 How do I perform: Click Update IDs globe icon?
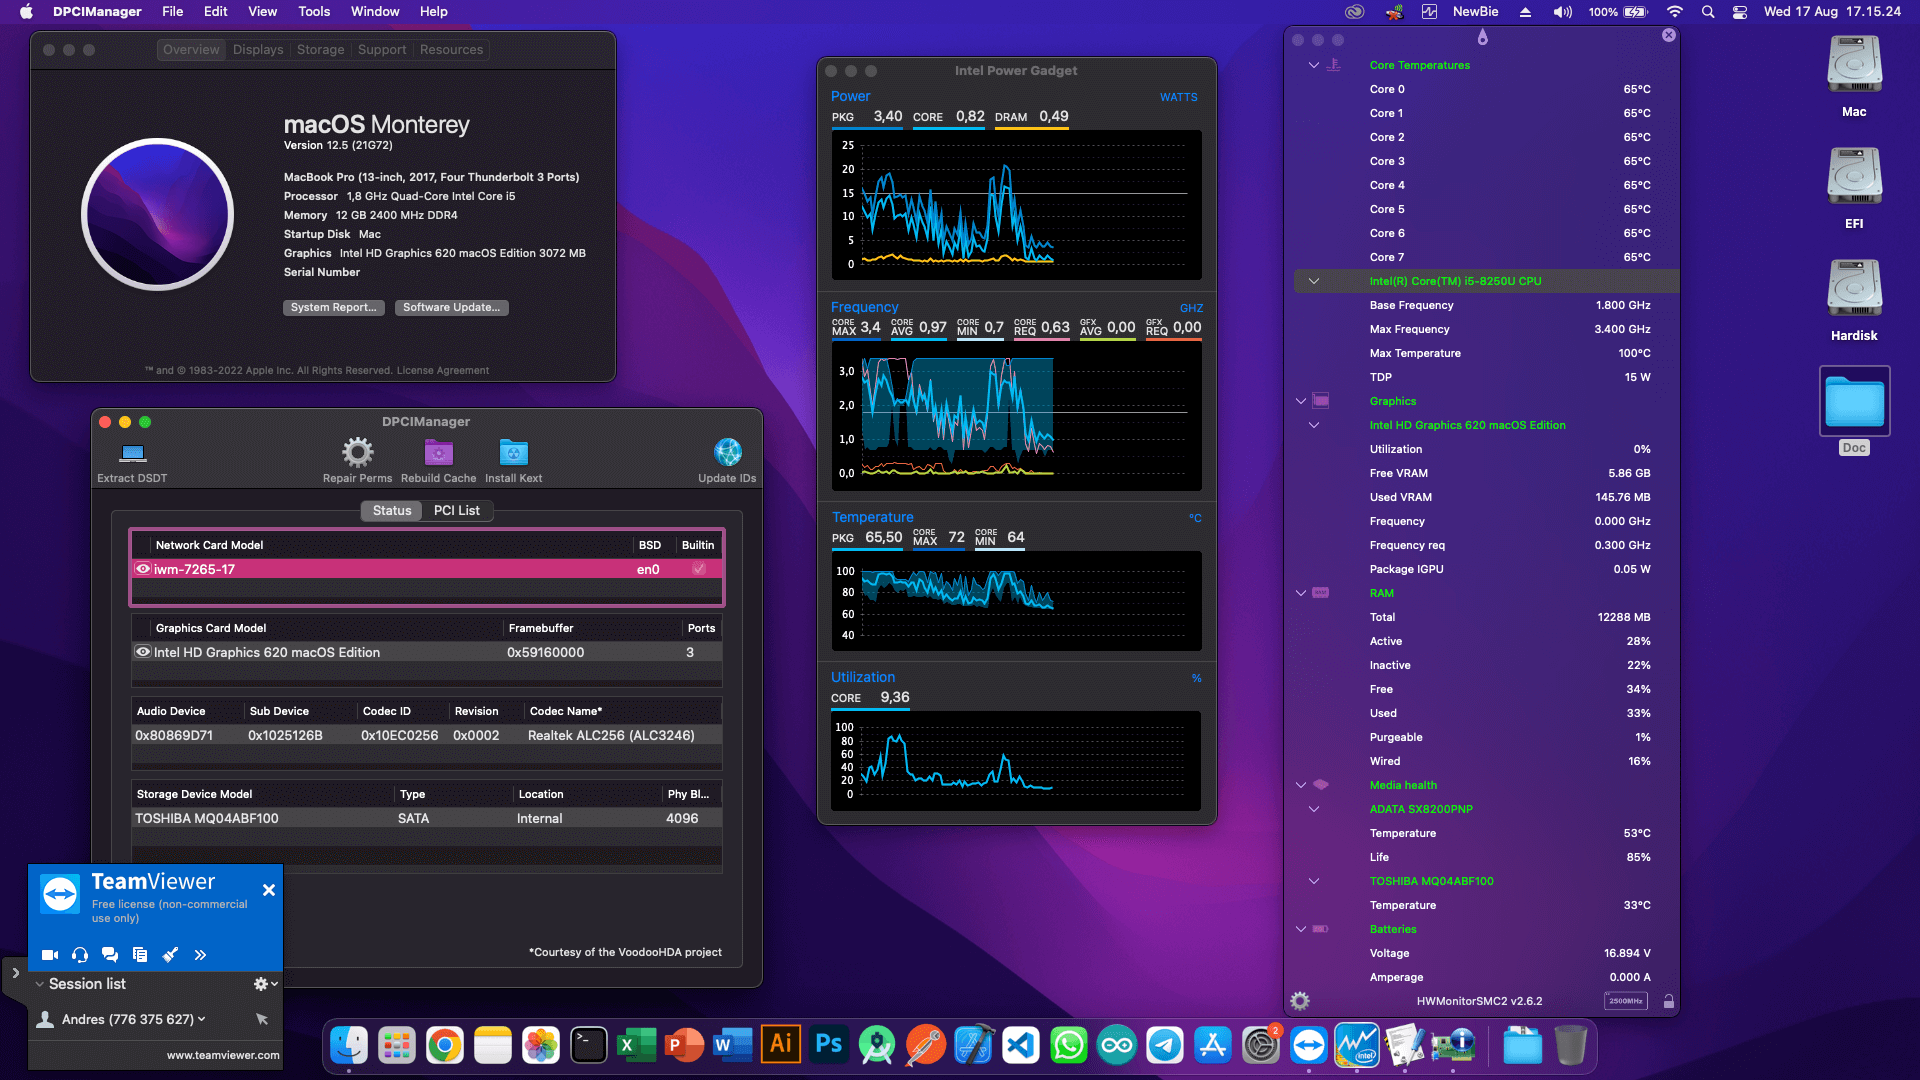click(x=727, y=453)
